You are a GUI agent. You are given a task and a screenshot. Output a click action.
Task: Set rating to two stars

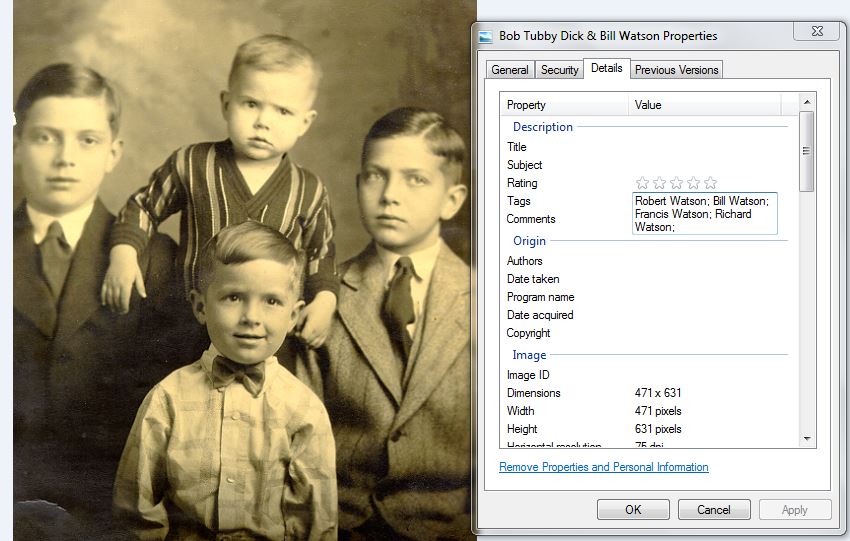pos(660,183)
